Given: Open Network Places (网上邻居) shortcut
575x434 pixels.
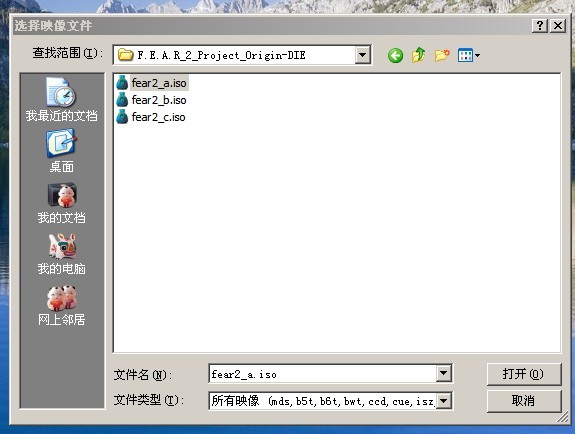Looking at the screenshot, I should [62, 305].
